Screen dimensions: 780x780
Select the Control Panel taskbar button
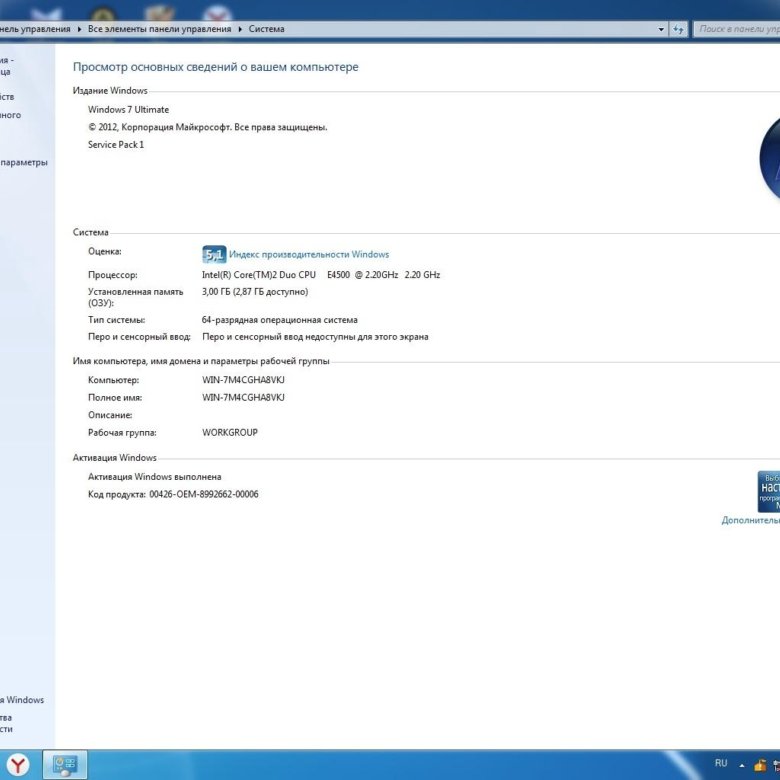65,765
